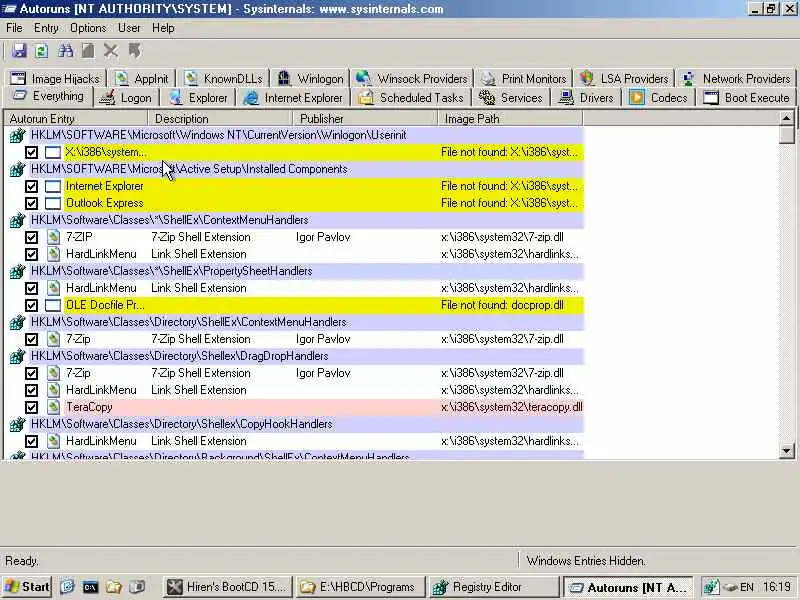Click the Properties toolbar icon
This screenshot has width=800, height=600.
click(88, 51)
